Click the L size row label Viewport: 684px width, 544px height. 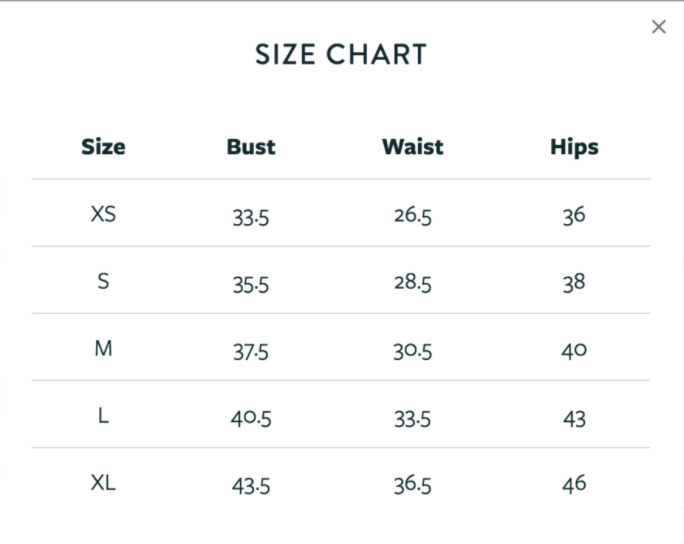103,416
